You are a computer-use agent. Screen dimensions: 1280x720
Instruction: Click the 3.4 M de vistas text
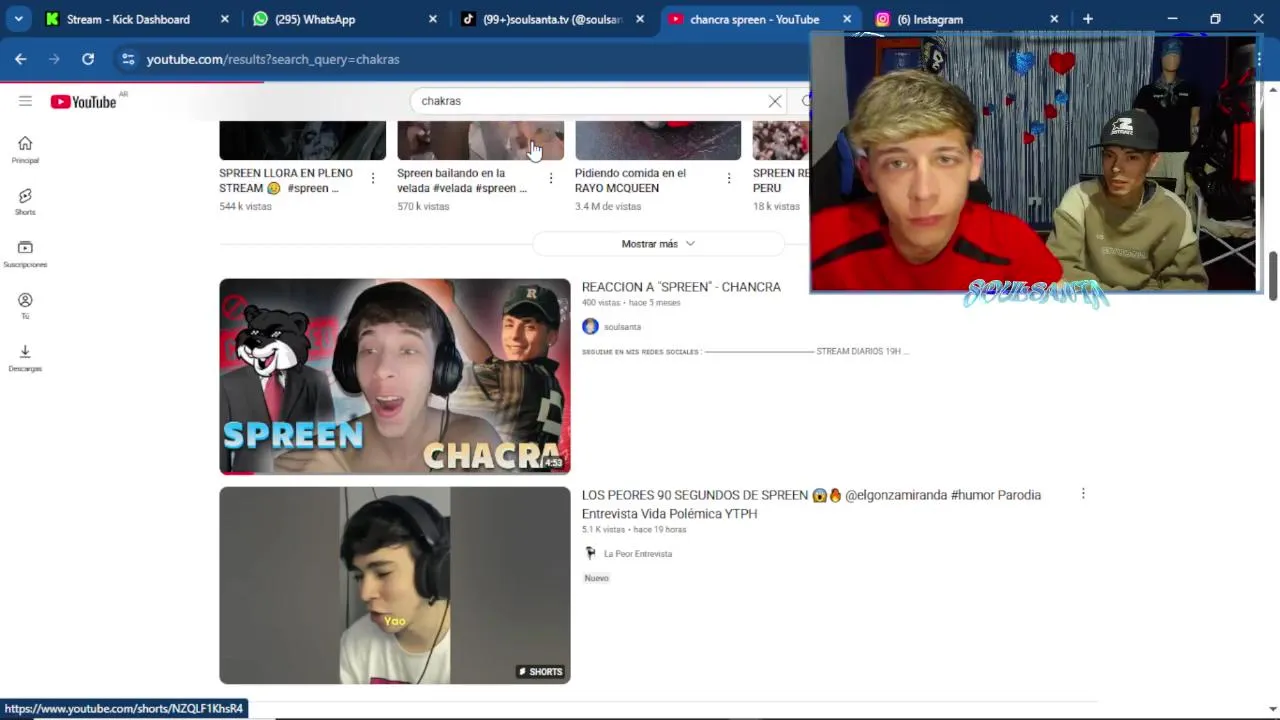coord(608,206)
